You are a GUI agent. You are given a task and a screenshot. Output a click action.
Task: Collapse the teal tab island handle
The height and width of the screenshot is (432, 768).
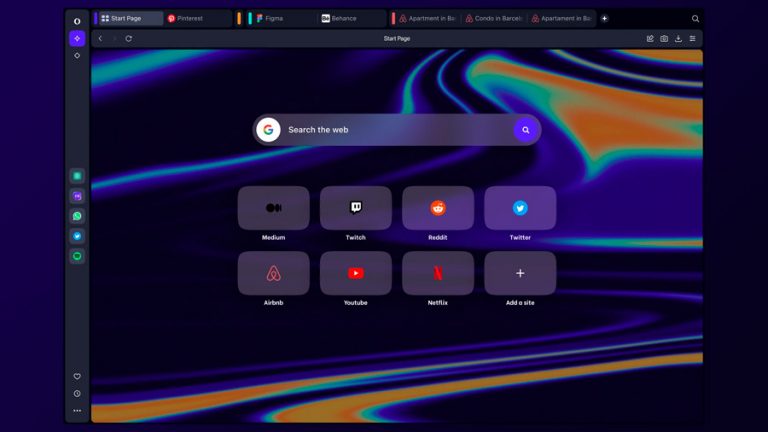250,19
